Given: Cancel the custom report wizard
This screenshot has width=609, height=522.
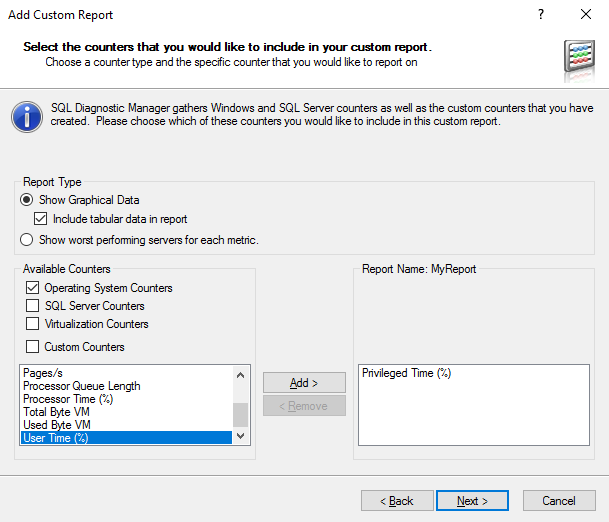Looking at the screenshot, I should [x=559, y=501].
